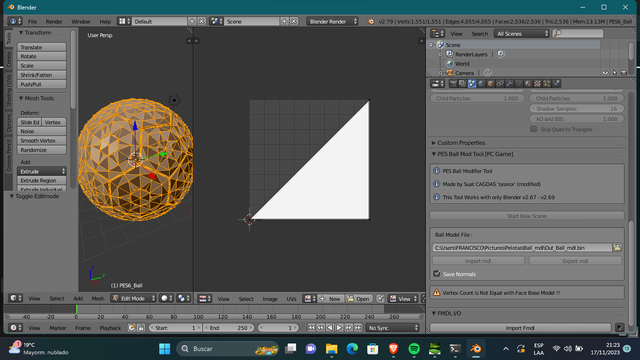Toggle automatic keyframe record button

[x=131, y=328]
